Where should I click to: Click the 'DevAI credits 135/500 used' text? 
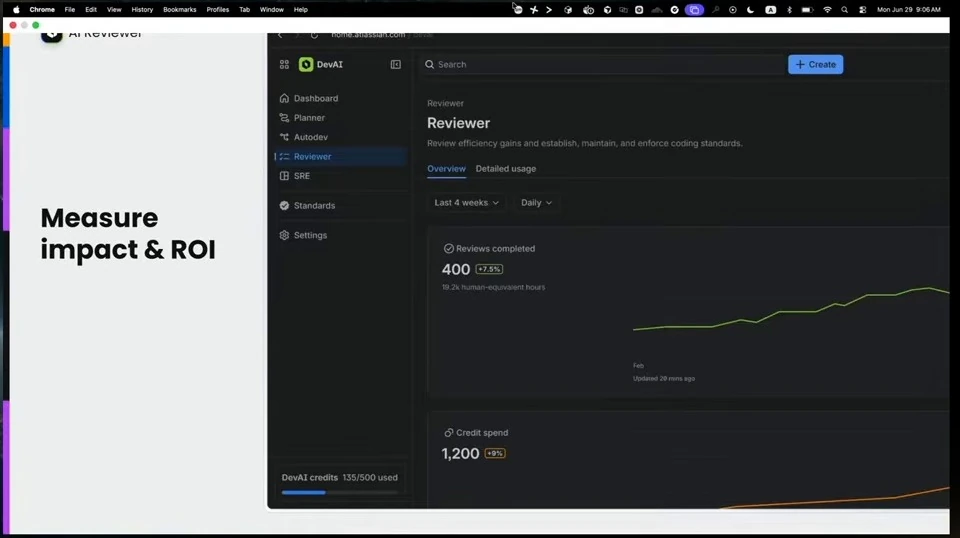point(339,477)
